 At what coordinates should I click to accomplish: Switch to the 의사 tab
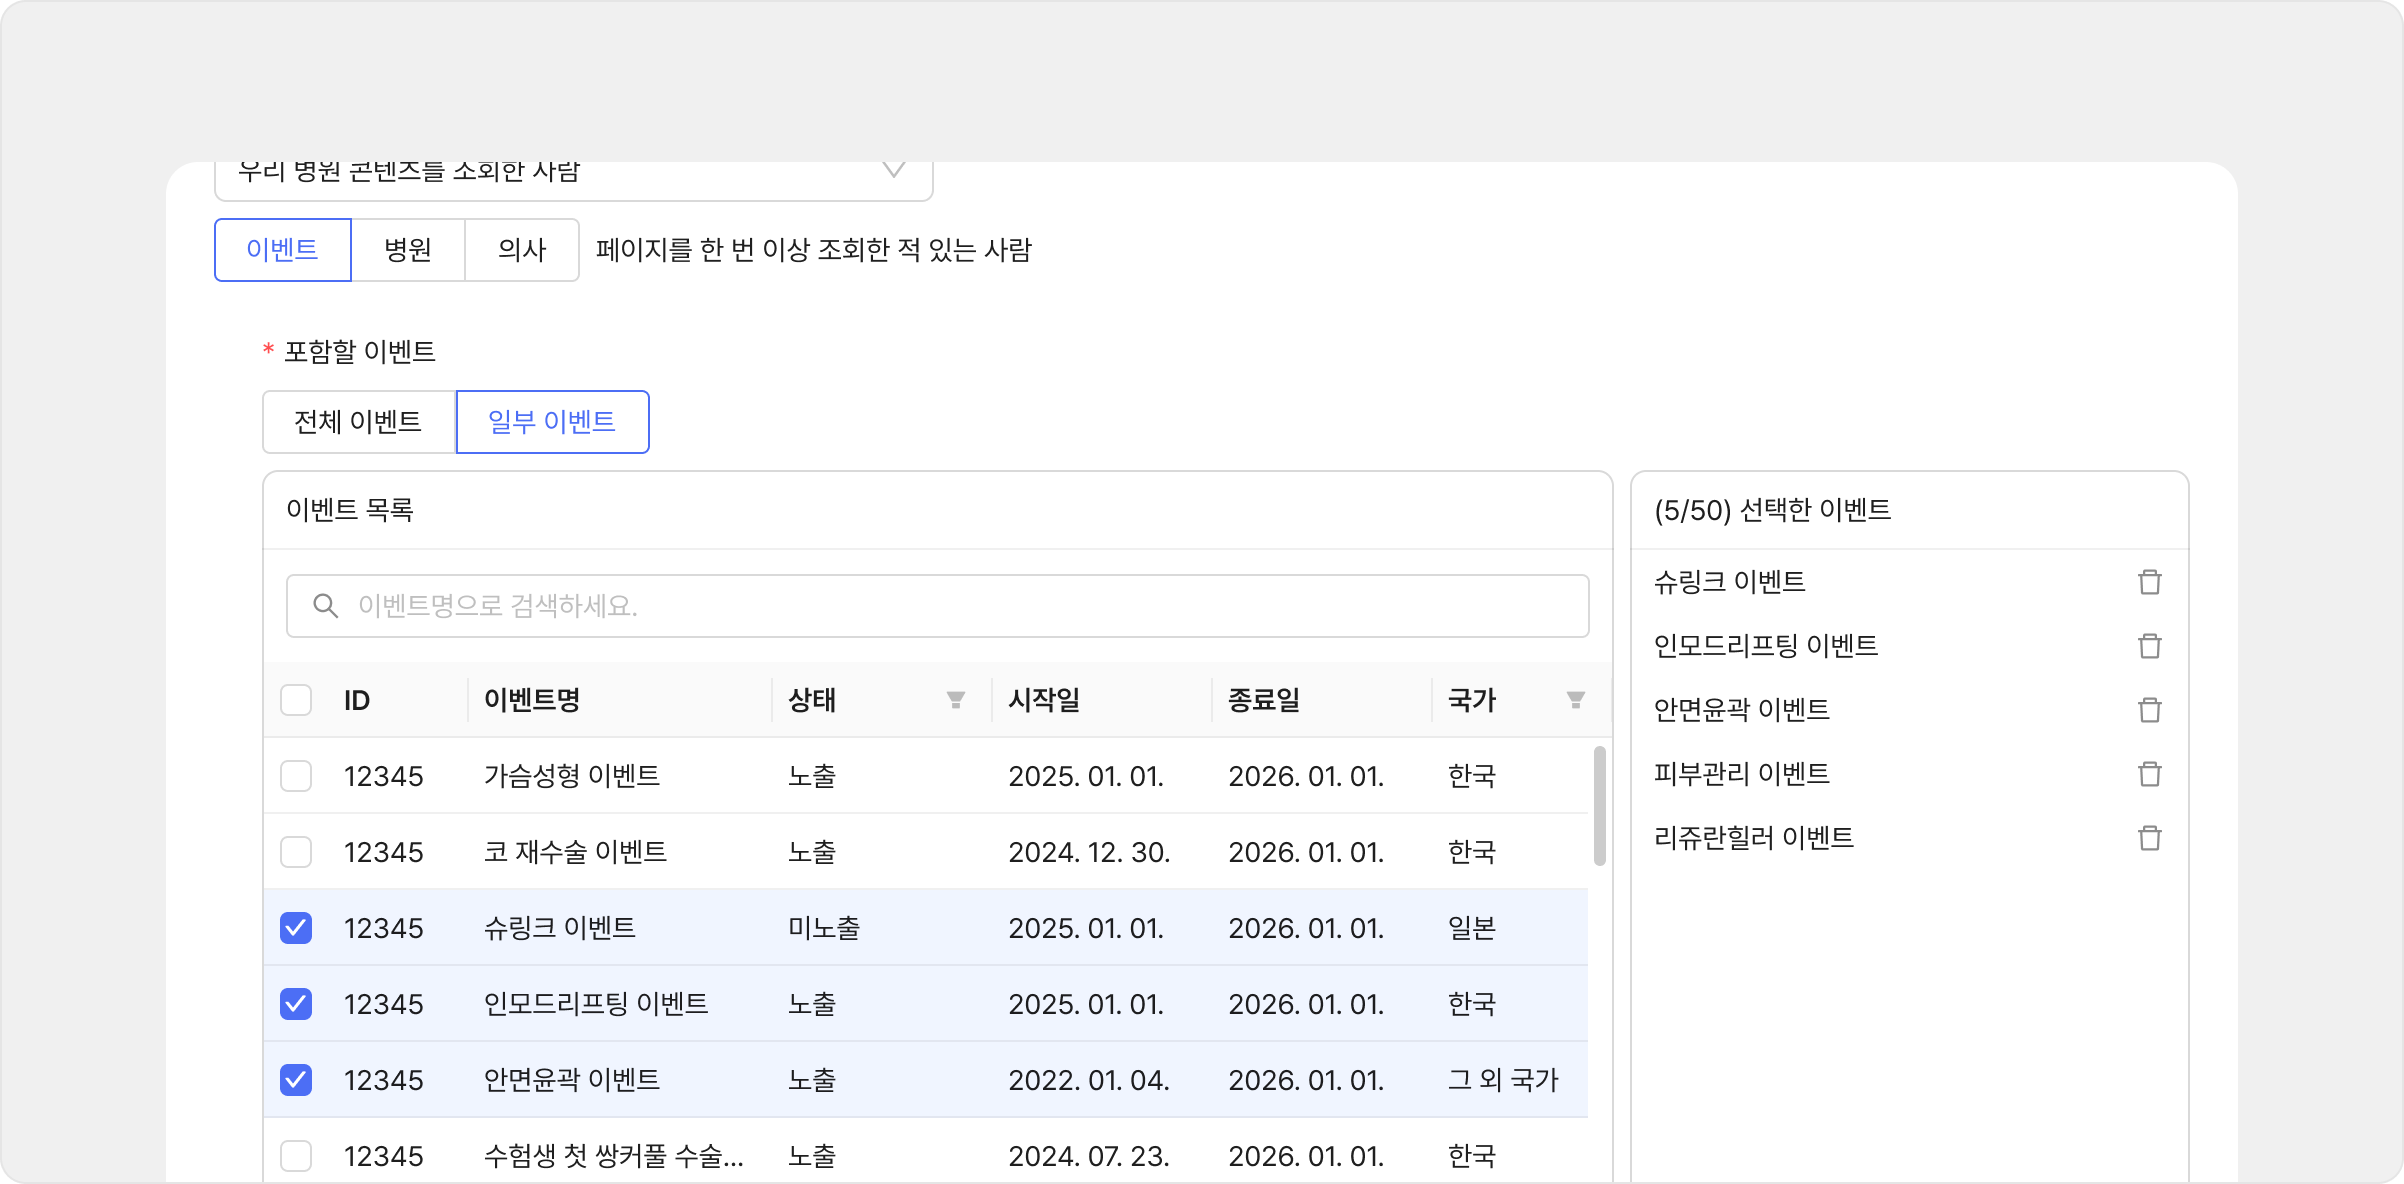point(522,250)
